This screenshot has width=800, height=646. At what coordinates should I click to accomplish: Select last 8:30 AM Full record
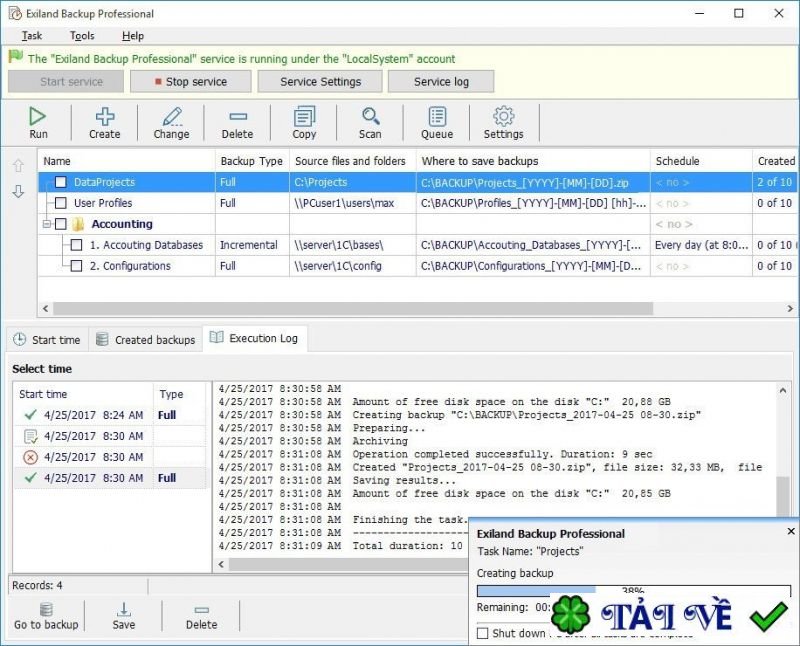coord(111,478)
